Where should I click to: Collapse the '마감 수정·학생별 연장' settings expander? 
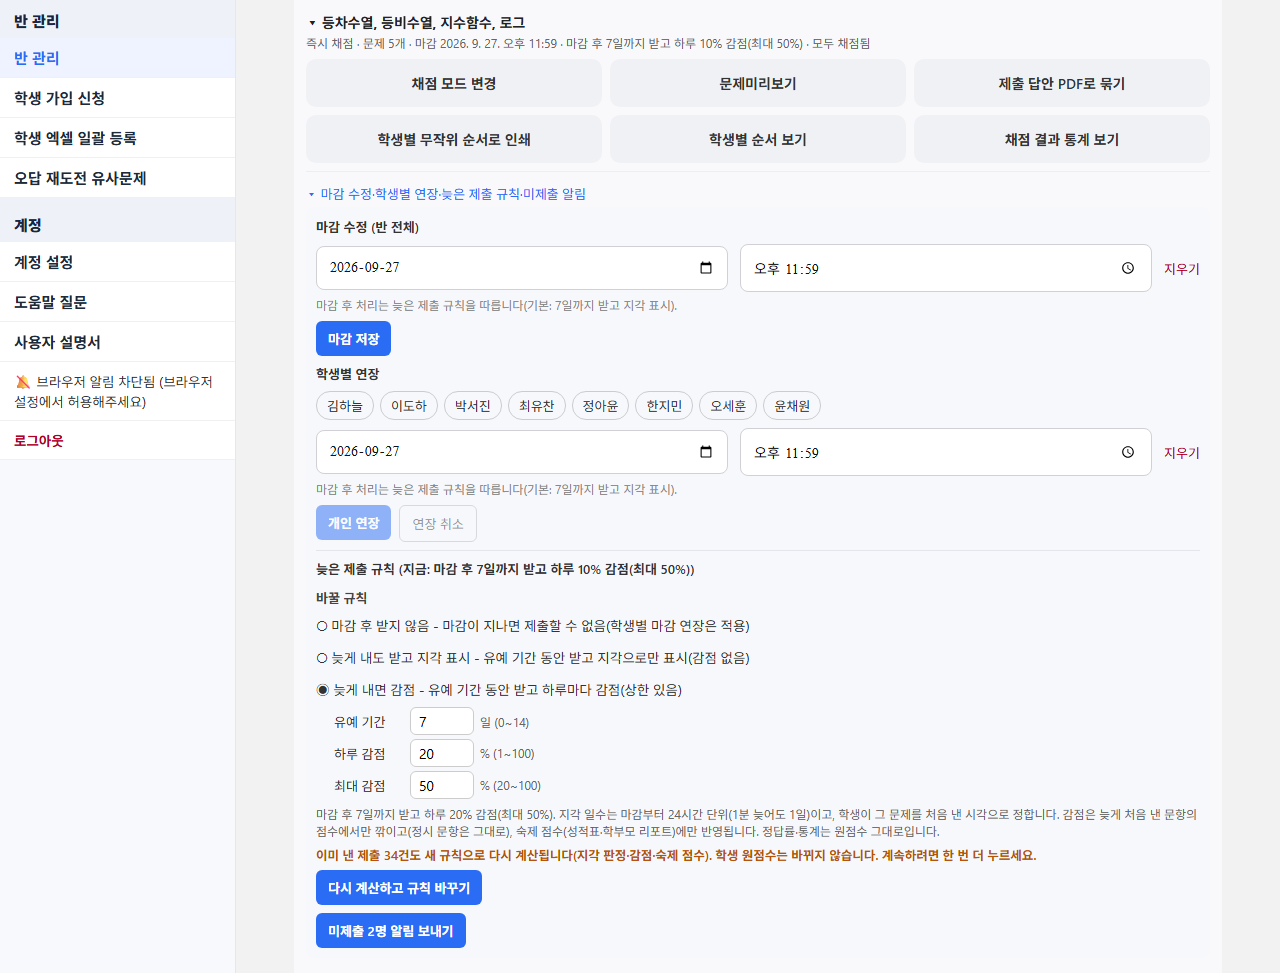click(x=311, y=194)
